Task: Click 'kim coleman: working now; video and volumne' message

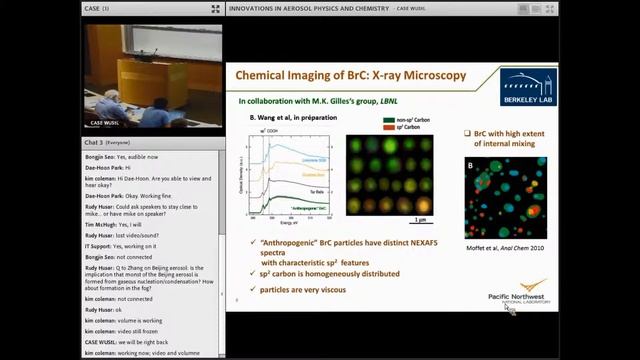Action: 142,353
